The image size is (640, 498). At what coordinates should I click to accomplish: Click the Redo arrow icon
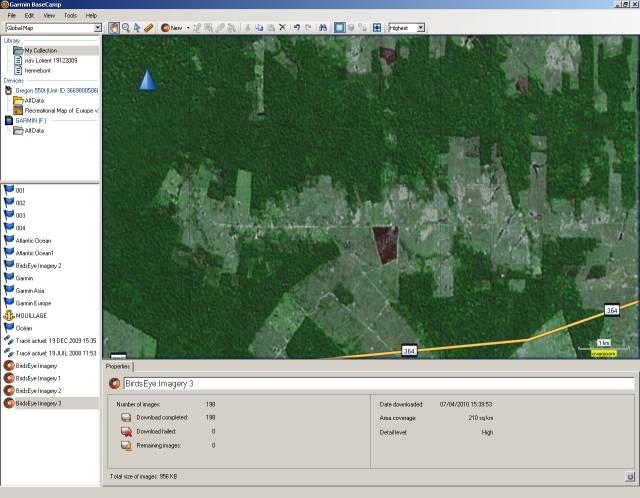click(x=309, y=27)
